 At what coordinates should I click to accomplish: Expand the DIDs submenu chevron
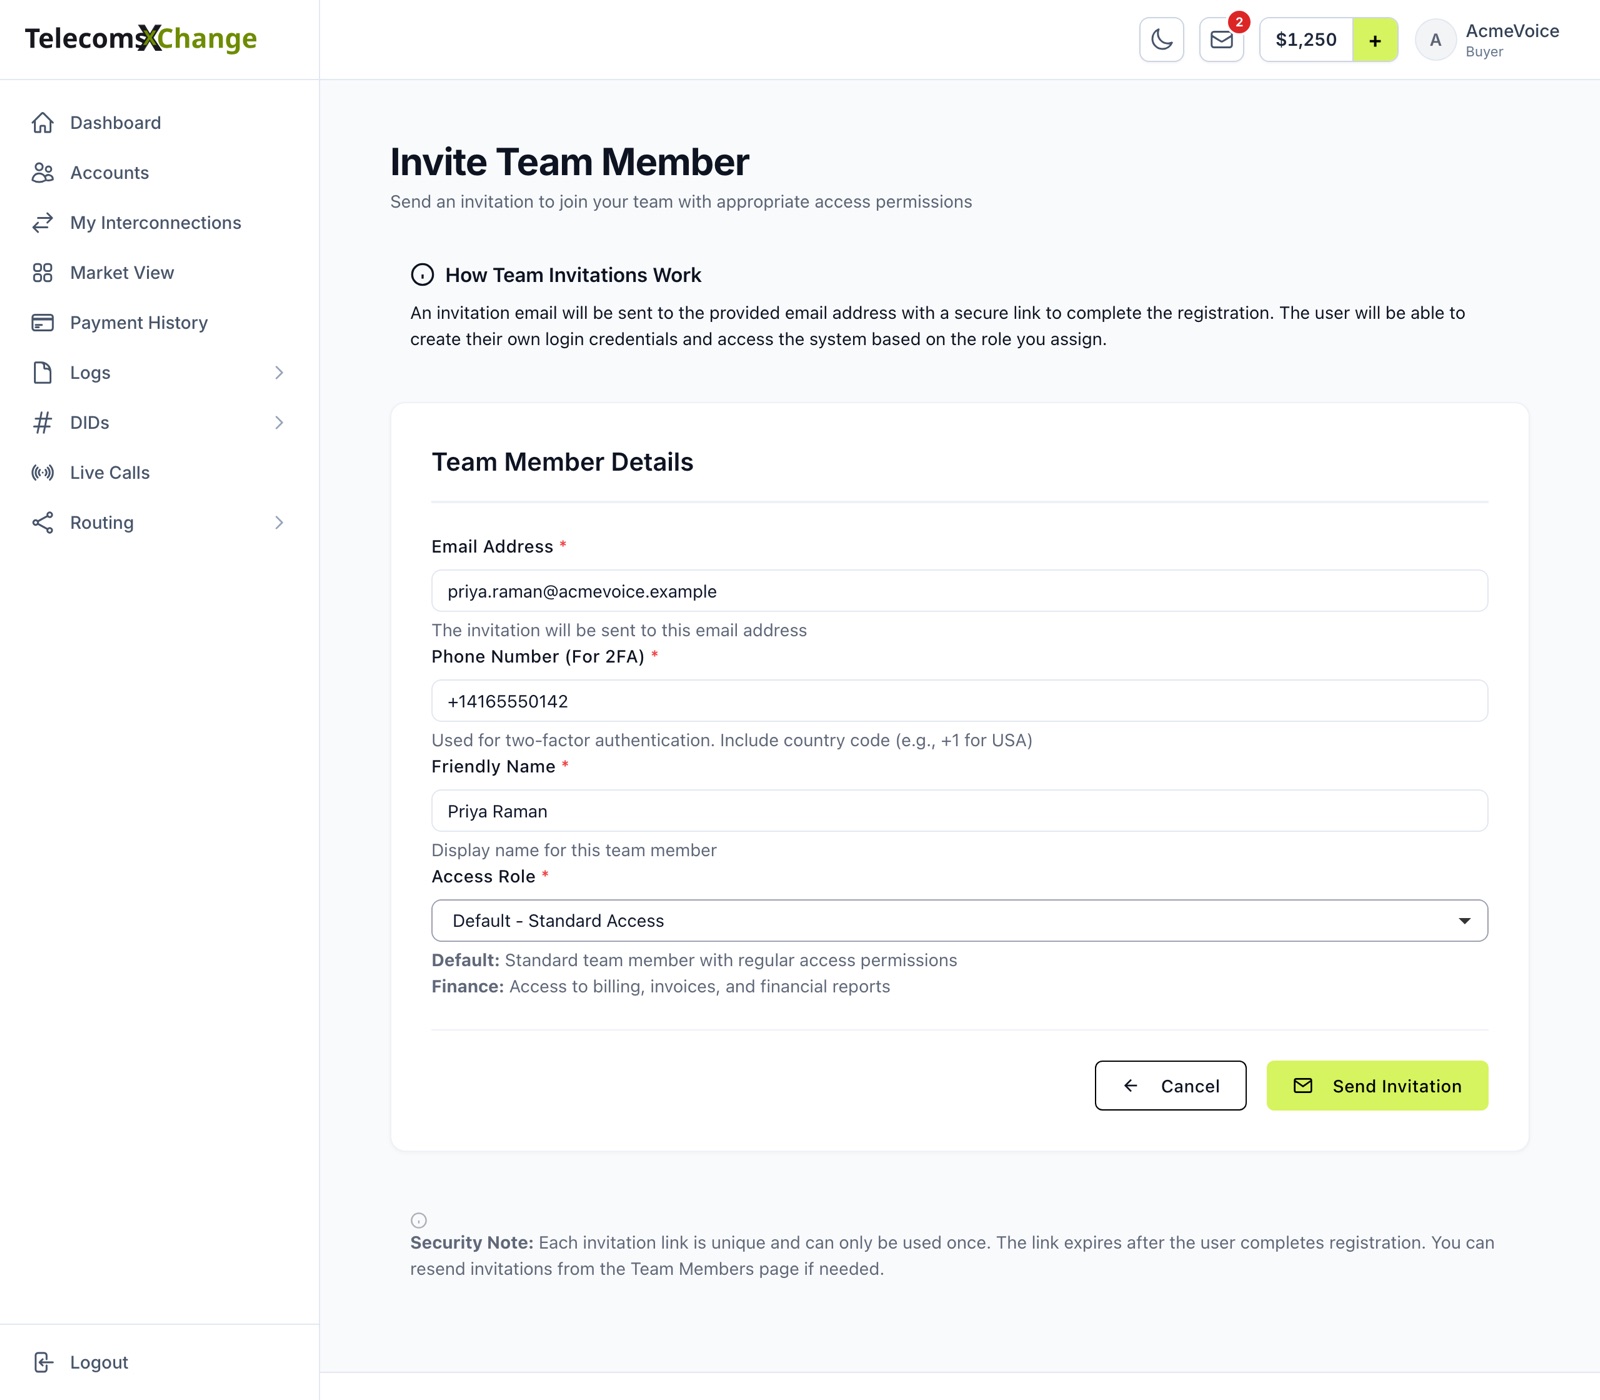tap(279, 422)
